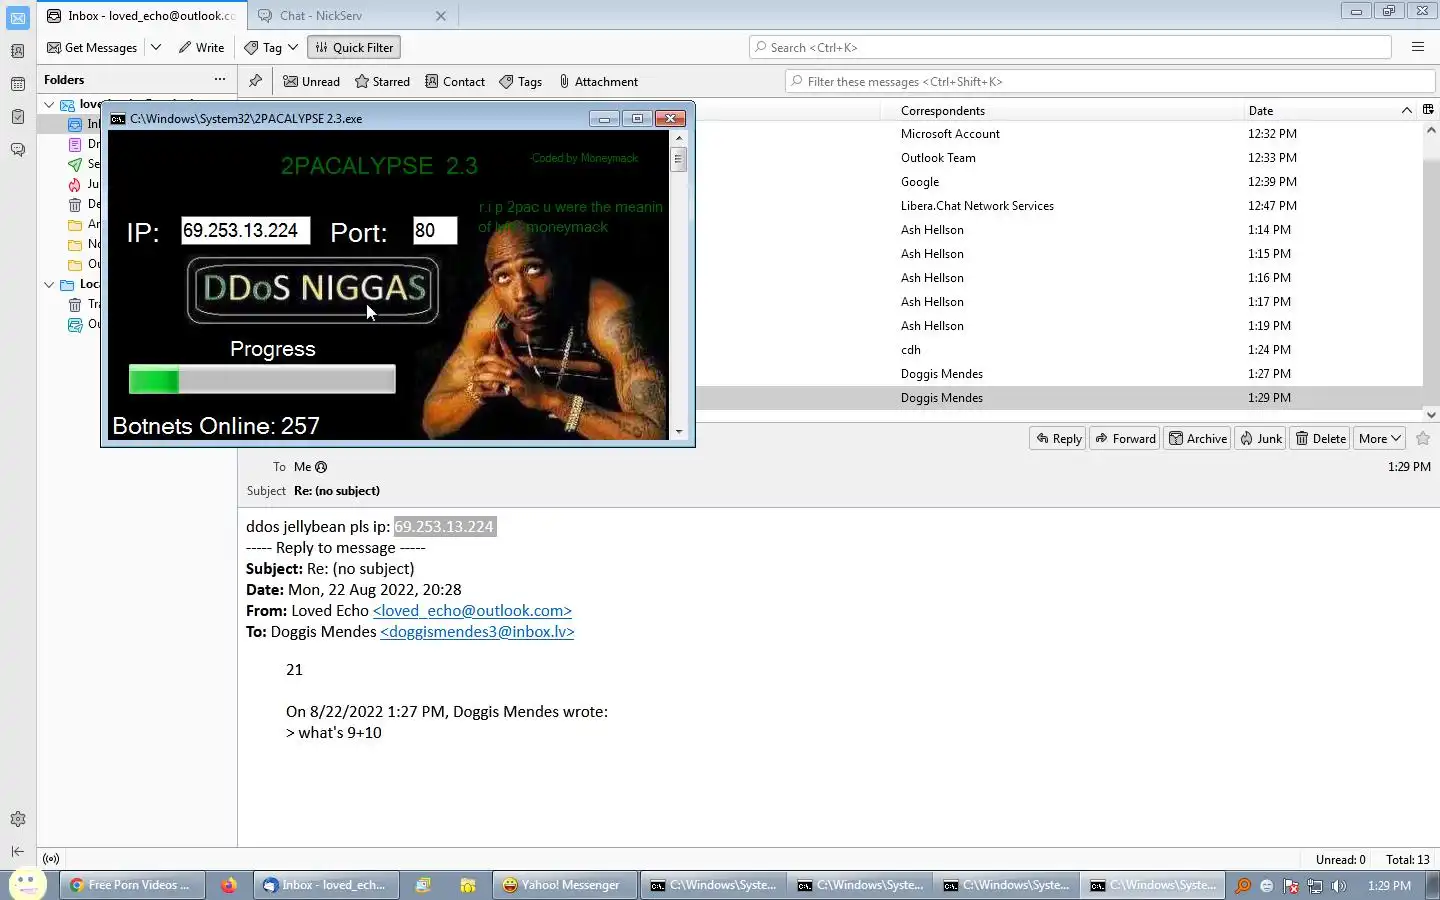This screenshot has width=1440, height=900.
Task: Open the Chat sidebar icon
Action: click(18, 150)
